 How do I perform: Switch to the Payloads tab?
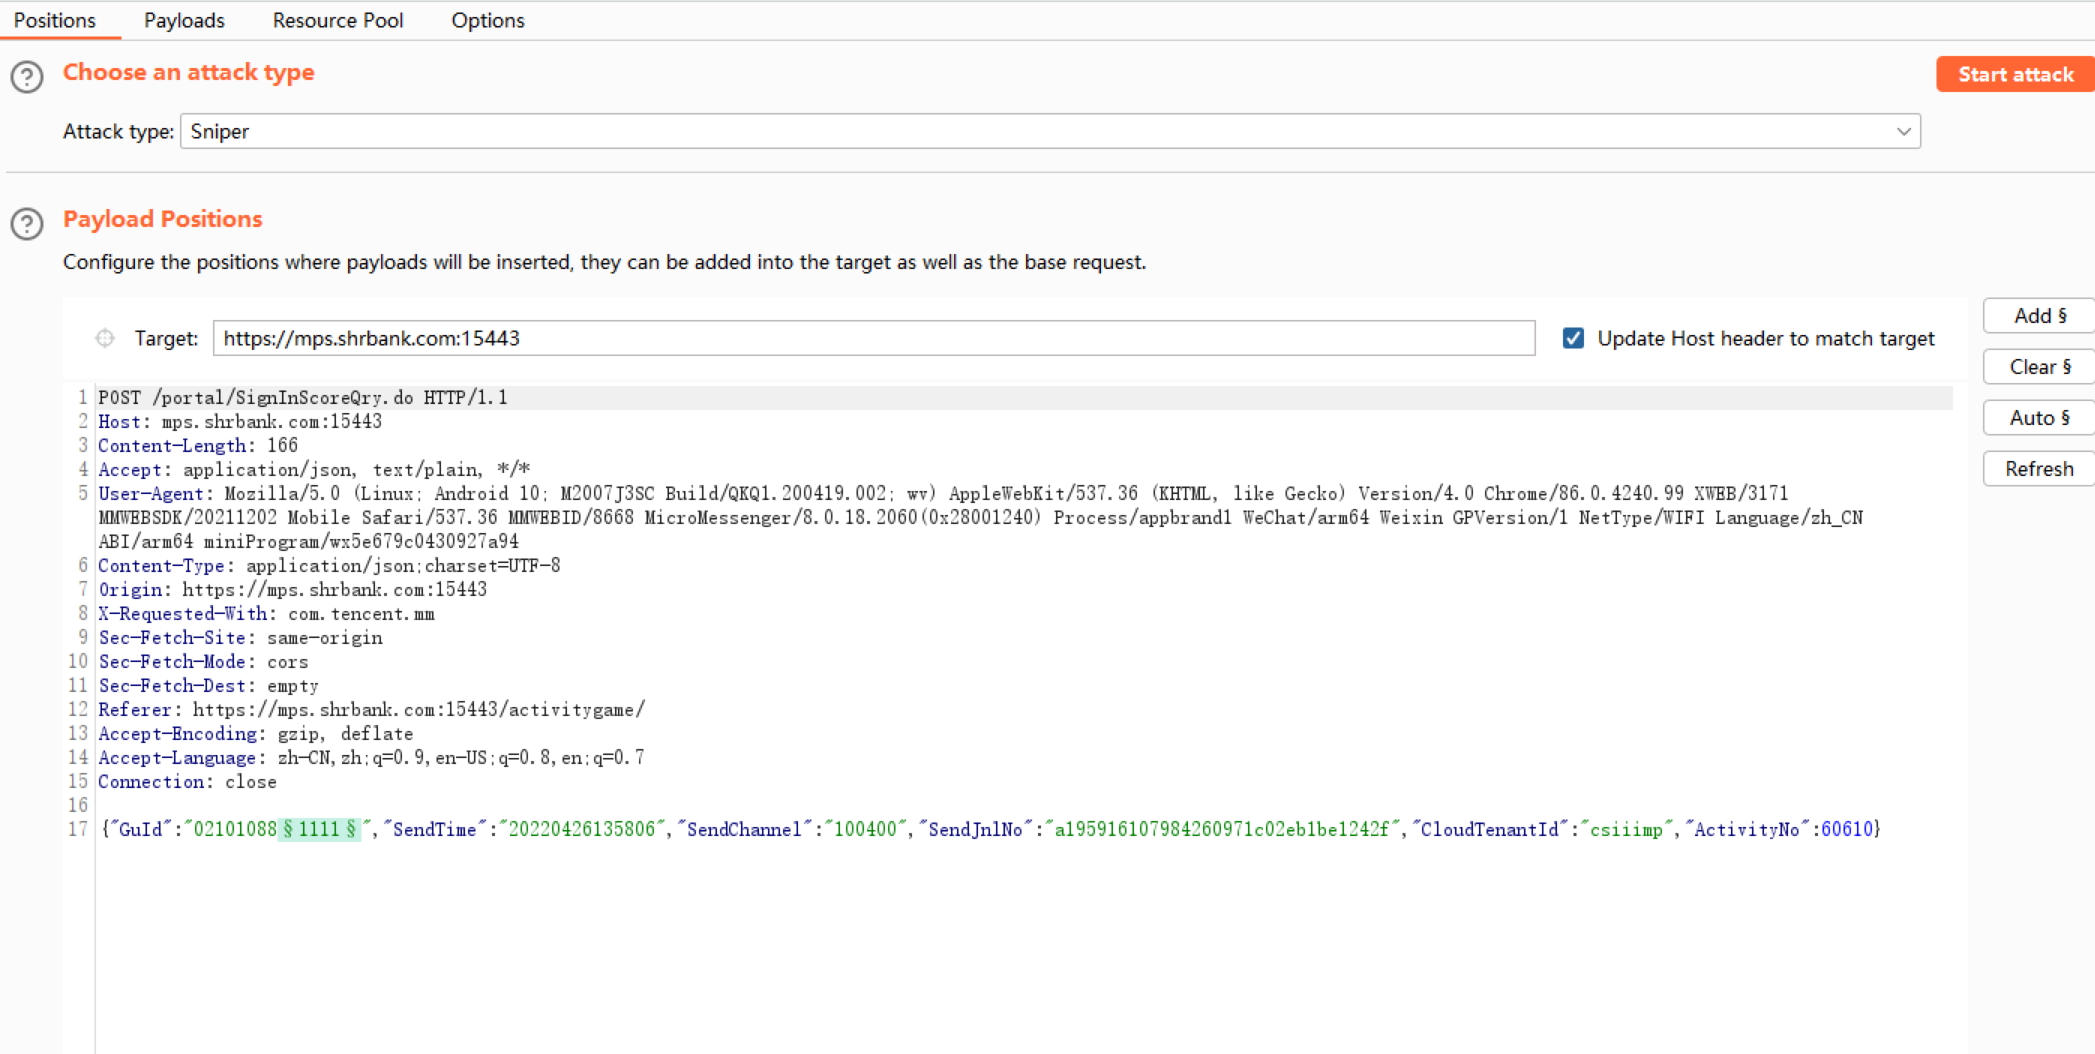(x=184, y=20)
